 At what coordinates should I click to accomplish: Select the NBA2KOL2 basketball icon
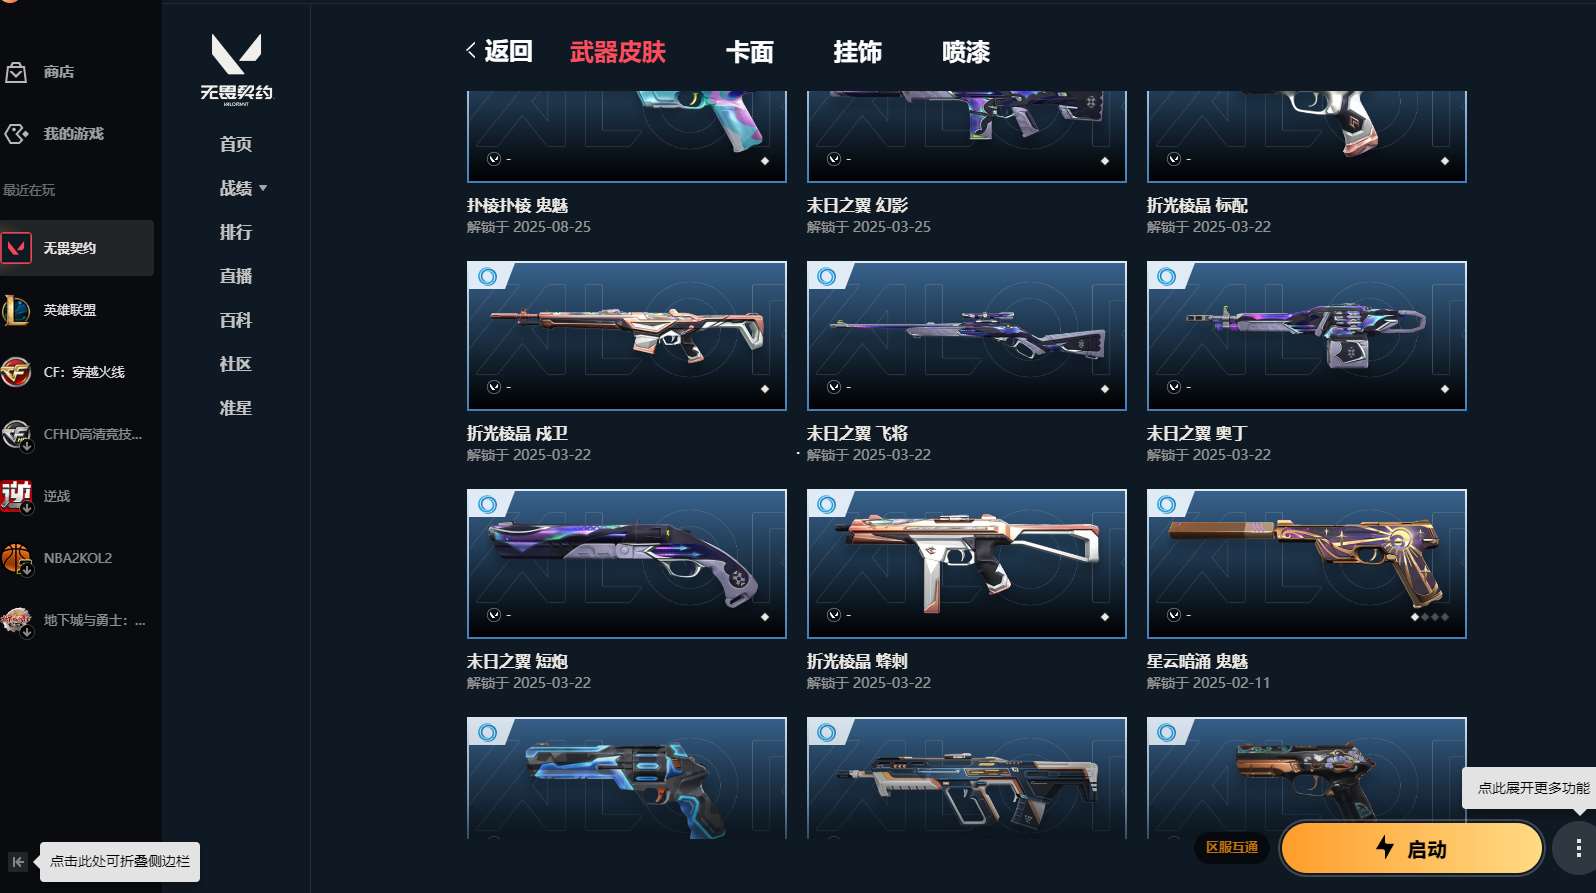pos(16,558)
